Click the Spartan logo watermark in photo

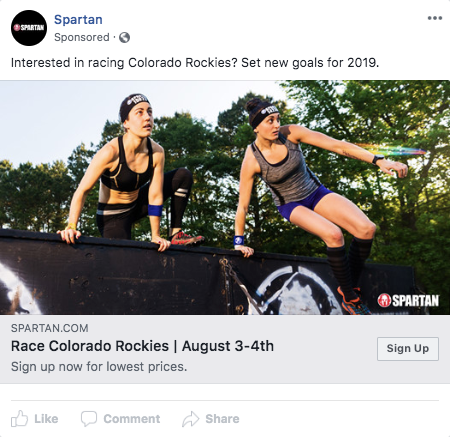tap(408, 300)
